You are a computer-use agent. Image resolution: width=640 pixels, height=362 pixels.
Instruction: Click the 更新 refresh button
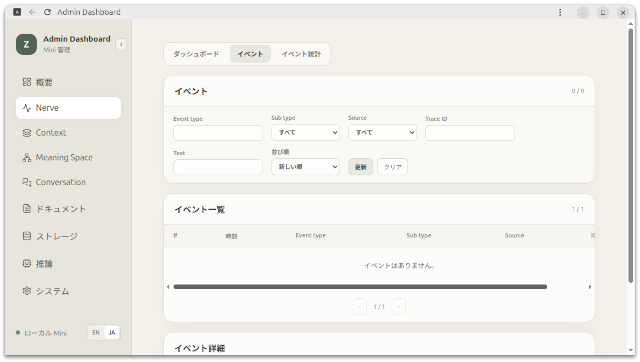click(360, 167)
